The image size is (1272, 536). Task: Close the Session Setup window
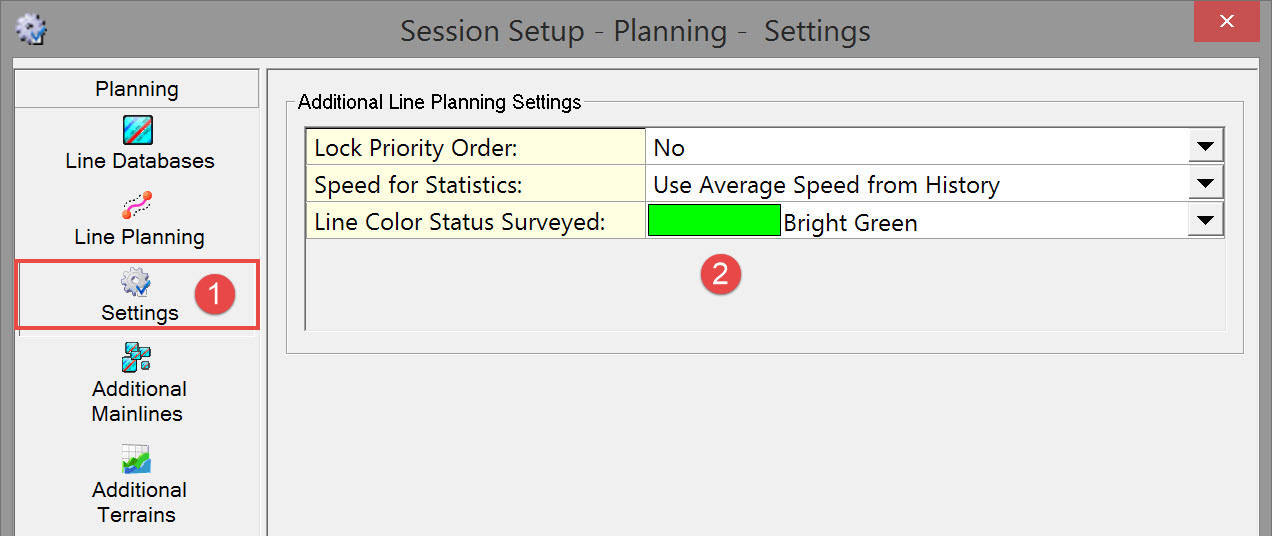tap(1226, 22)
